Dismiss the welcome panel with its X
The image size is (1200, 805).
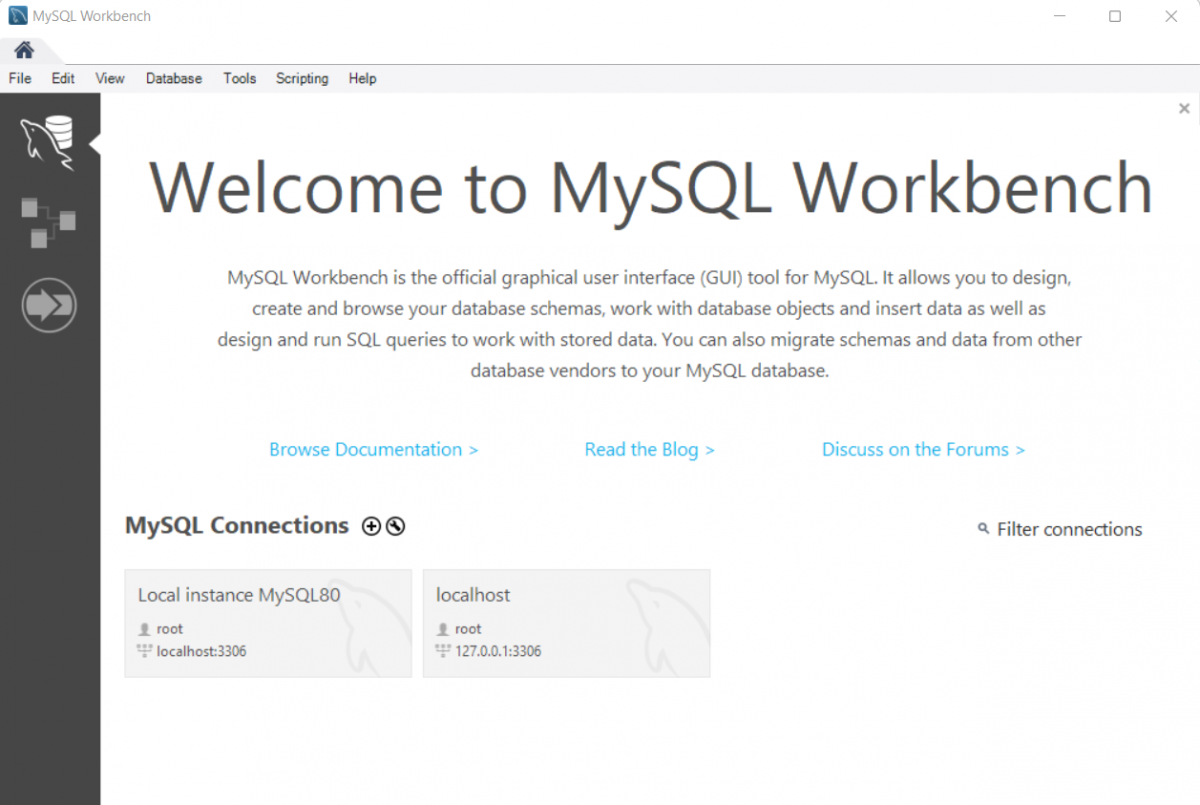pos(1183,108)
